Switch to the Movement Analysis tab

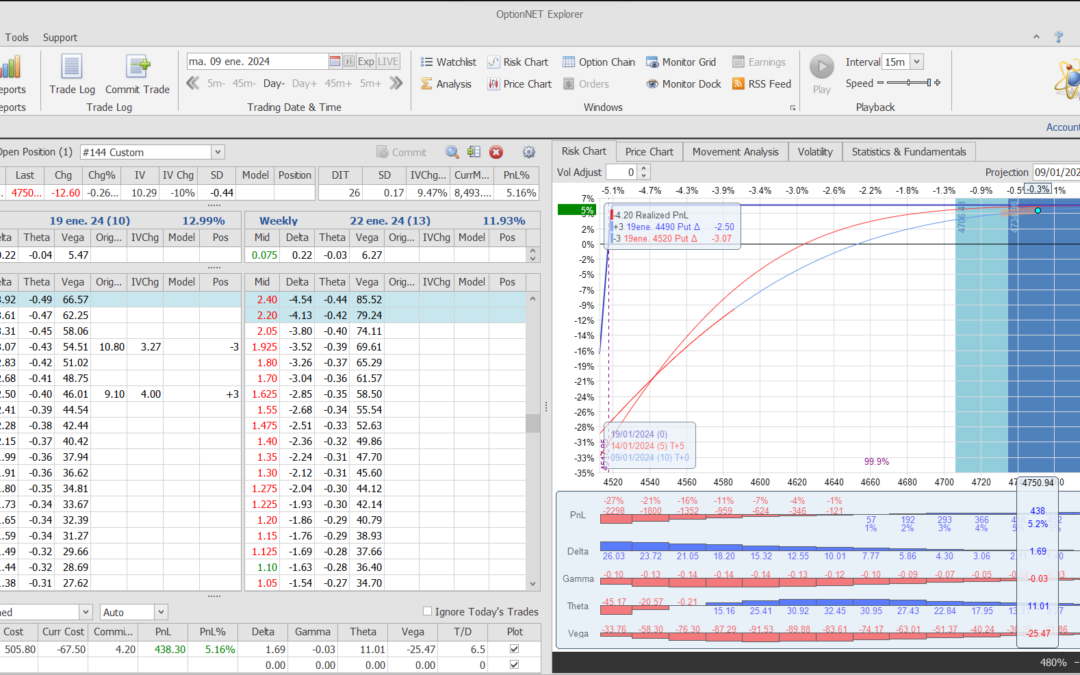pyautogui.click(x=735, y=151)
